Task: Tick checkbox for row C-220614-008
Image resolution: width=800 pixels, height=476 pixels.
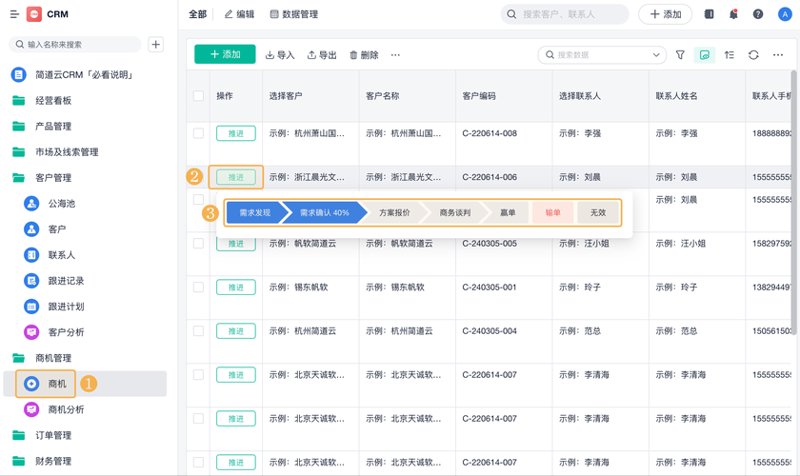Action: [x=198, y=133]
